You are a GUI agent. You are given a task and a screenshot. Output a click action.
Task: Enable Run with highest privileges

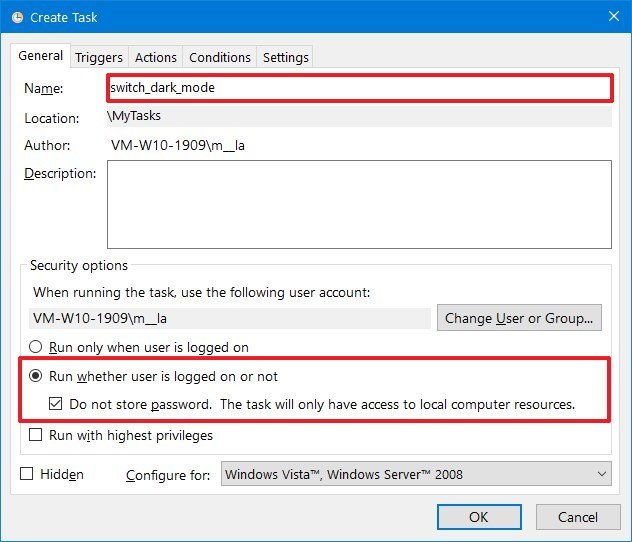click(37, 435)
